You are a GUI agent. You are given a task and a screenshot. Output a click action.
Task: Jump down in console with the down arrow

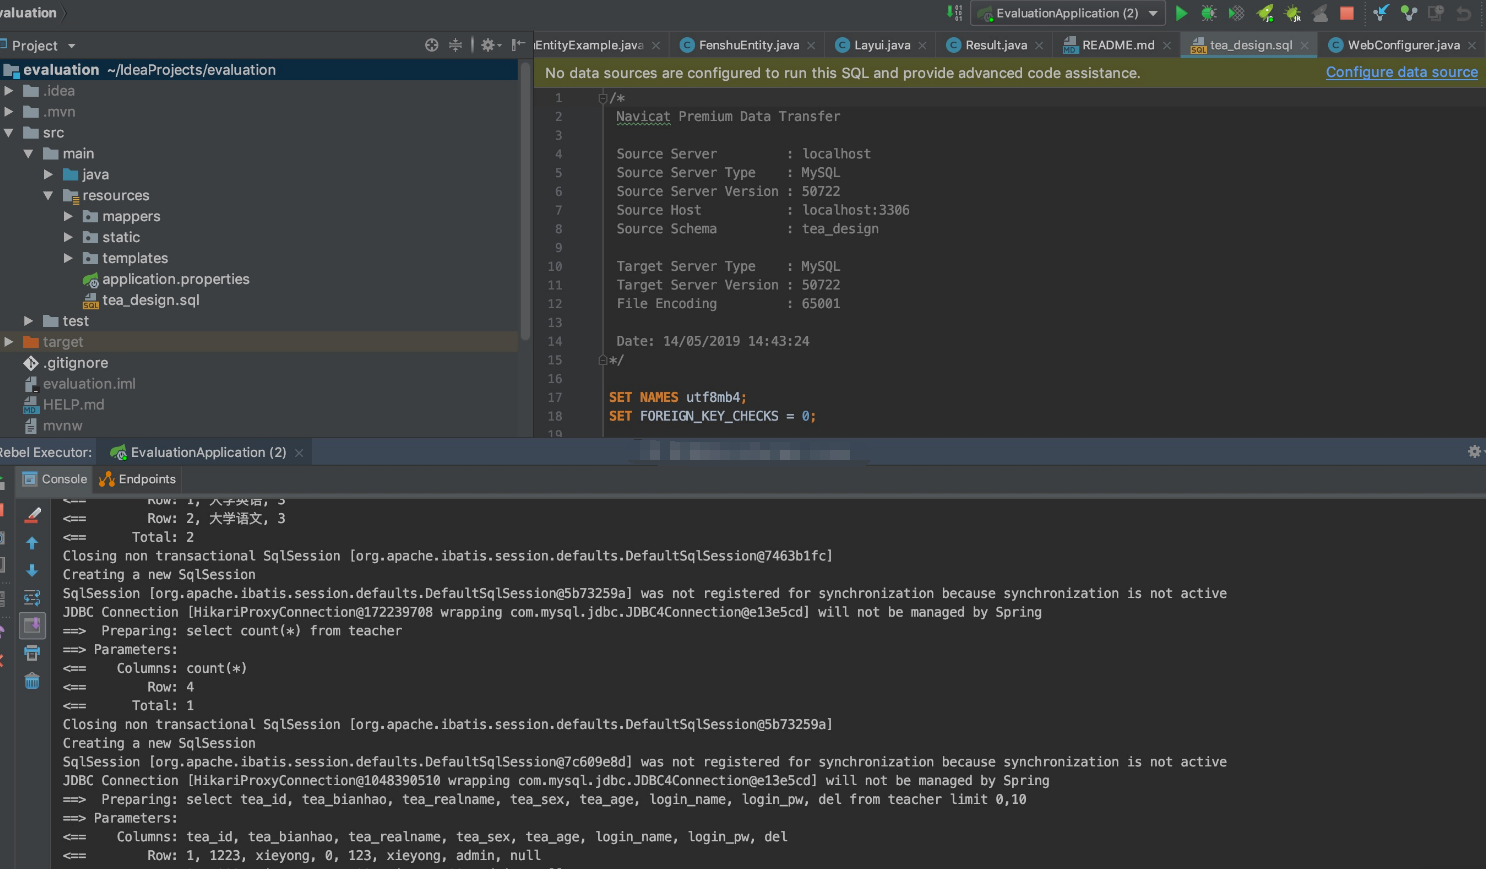[32, 570]
